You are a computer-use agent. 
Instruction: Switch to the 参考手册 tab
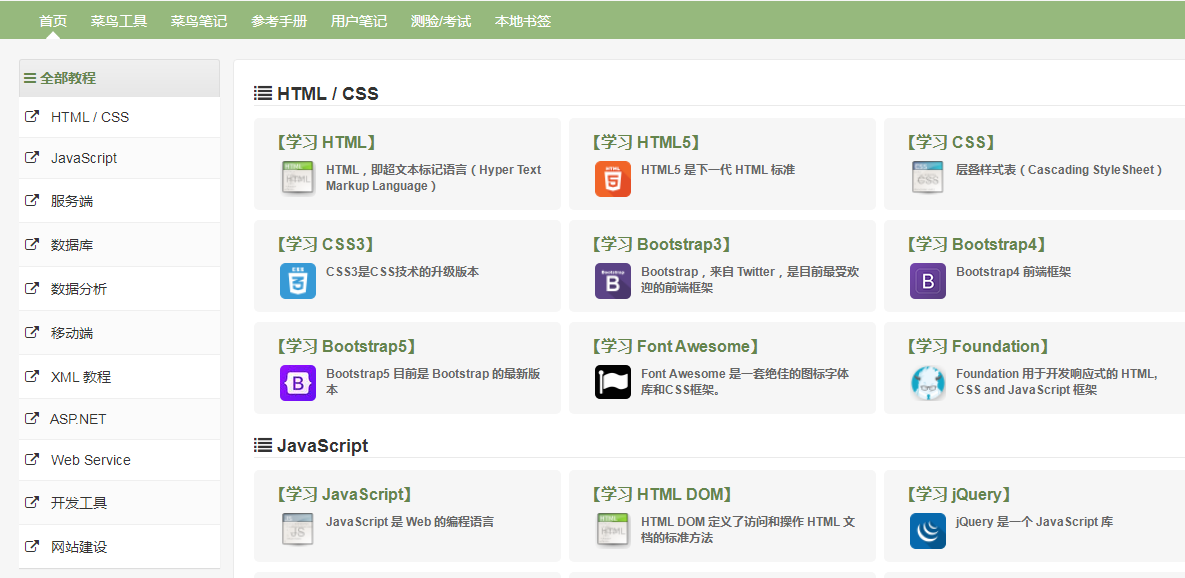(279, 21)
